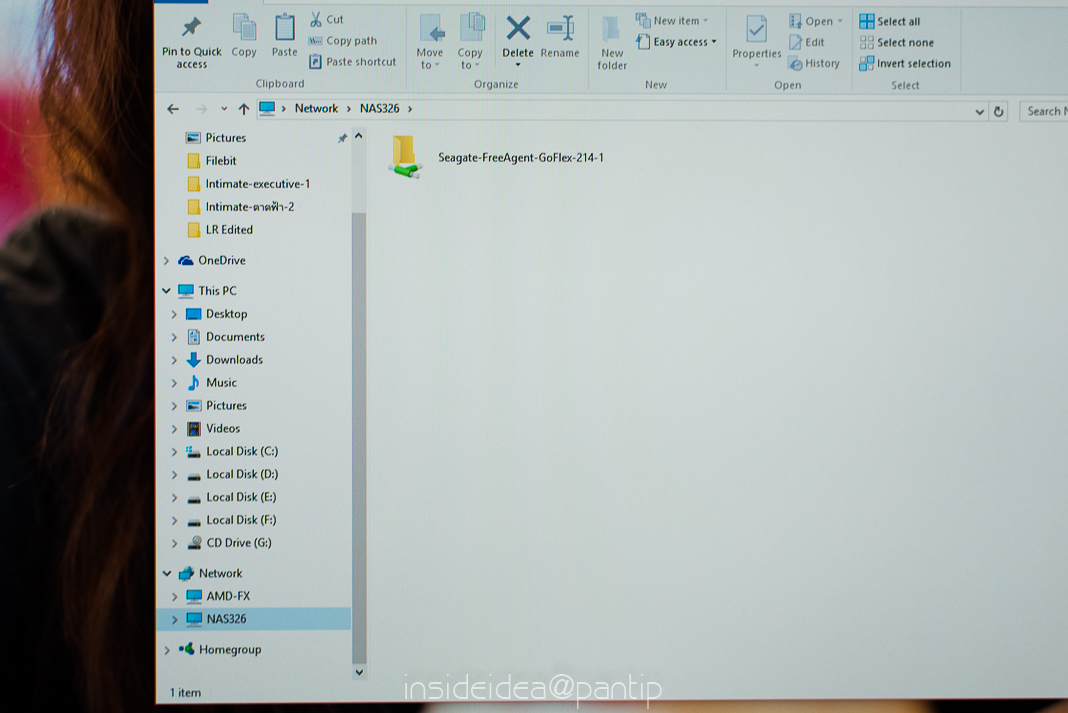Expand the AMD-FX network computer
The width and height of the screenshot is (1068, 713).
pyautogui.click(x=174, y=597)
